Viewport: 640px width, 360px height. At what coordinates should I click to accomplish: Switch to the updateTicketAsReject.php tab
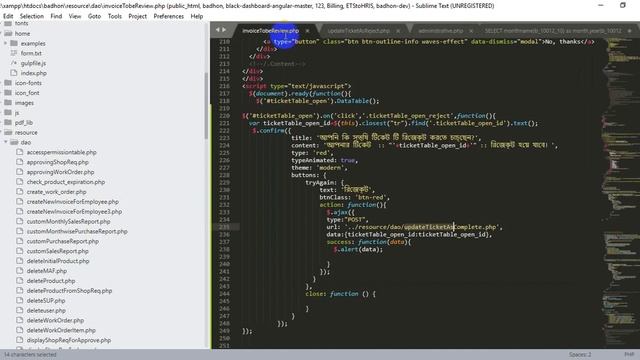(x=358, y=31)
